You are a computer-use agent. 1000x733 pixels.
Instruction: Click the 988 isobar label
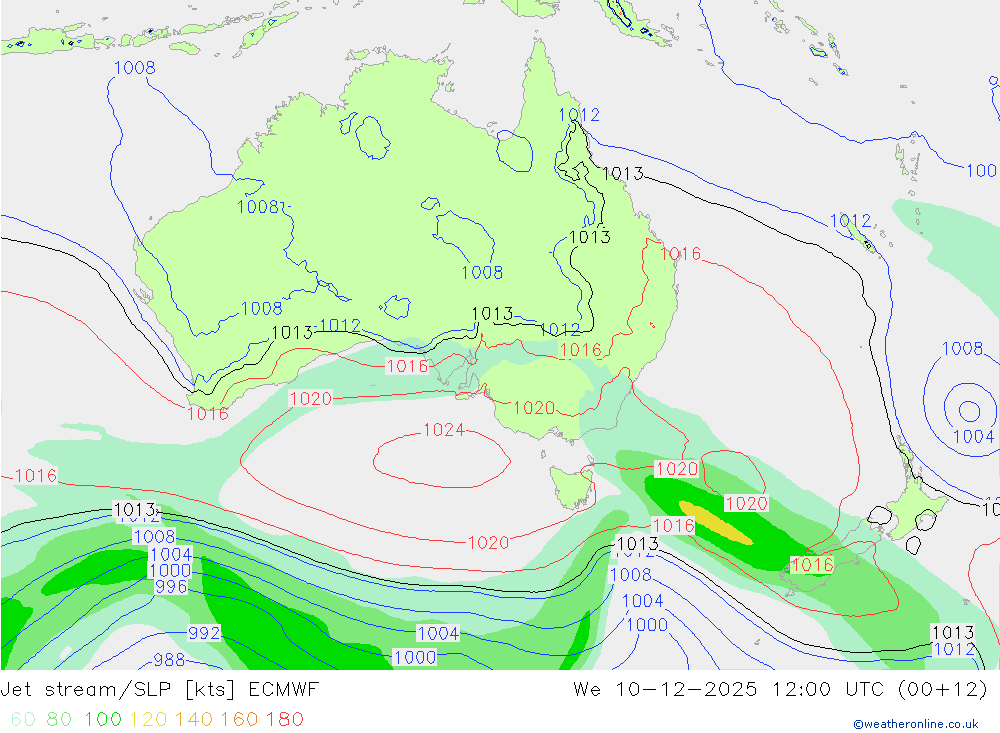point(169,660)
